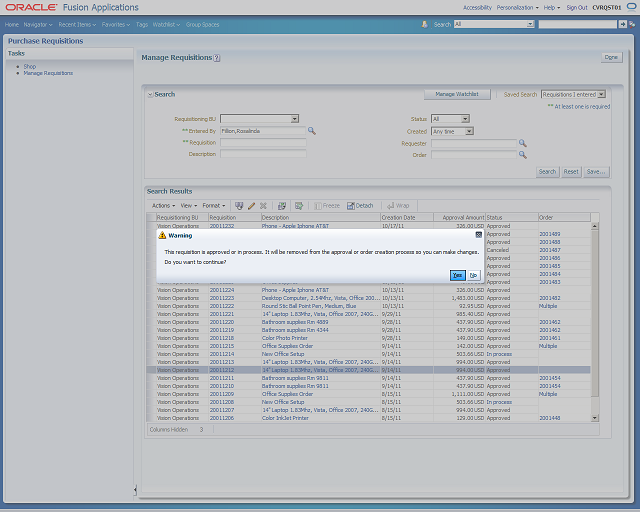Click Freeze column toolbar button

pos(327,206)
